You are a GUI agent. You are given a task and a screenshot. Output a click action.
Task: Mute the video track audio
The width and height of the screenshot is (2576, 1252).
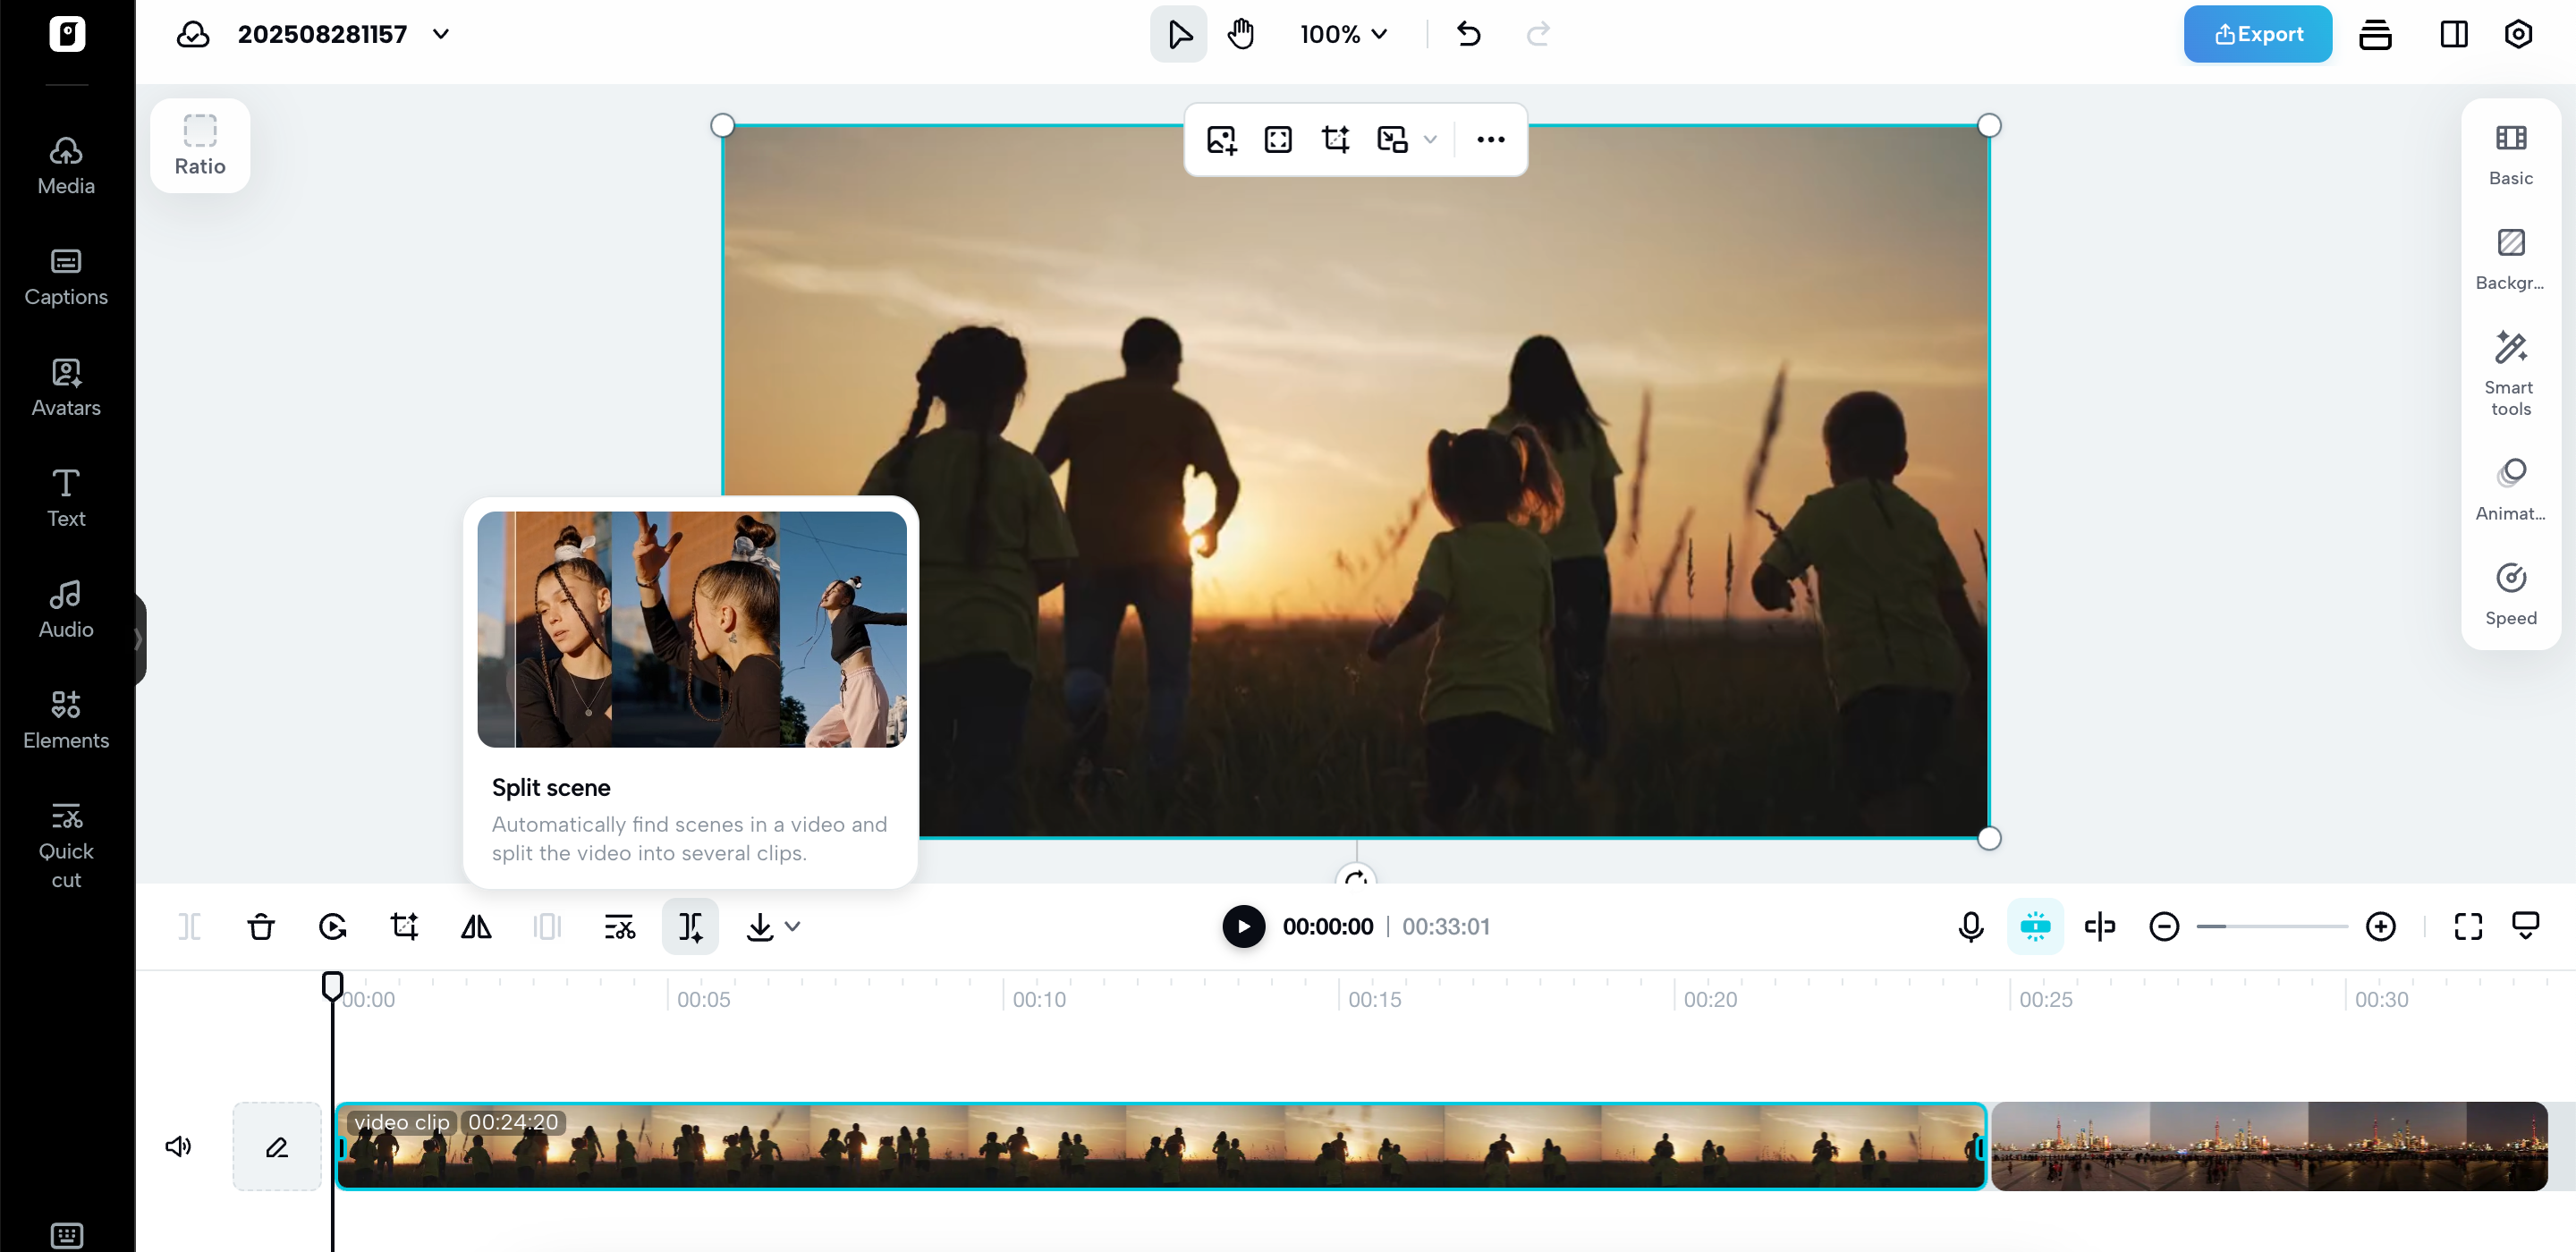coord(178,1146)
